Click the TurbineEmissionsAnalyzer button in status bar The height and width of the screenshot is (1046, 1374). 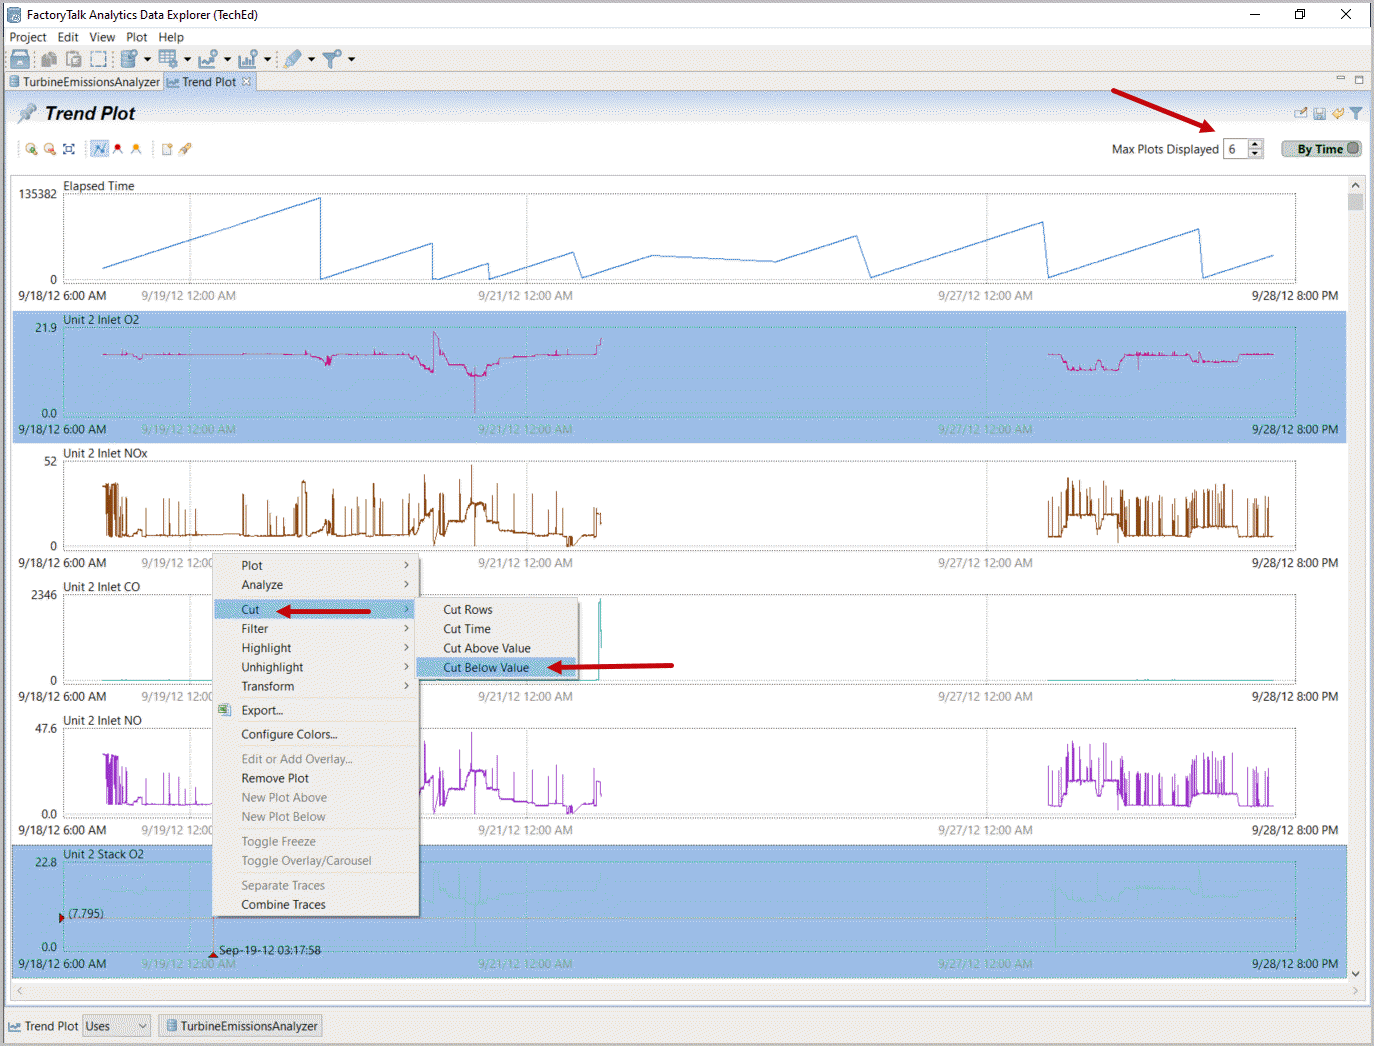241,1026
